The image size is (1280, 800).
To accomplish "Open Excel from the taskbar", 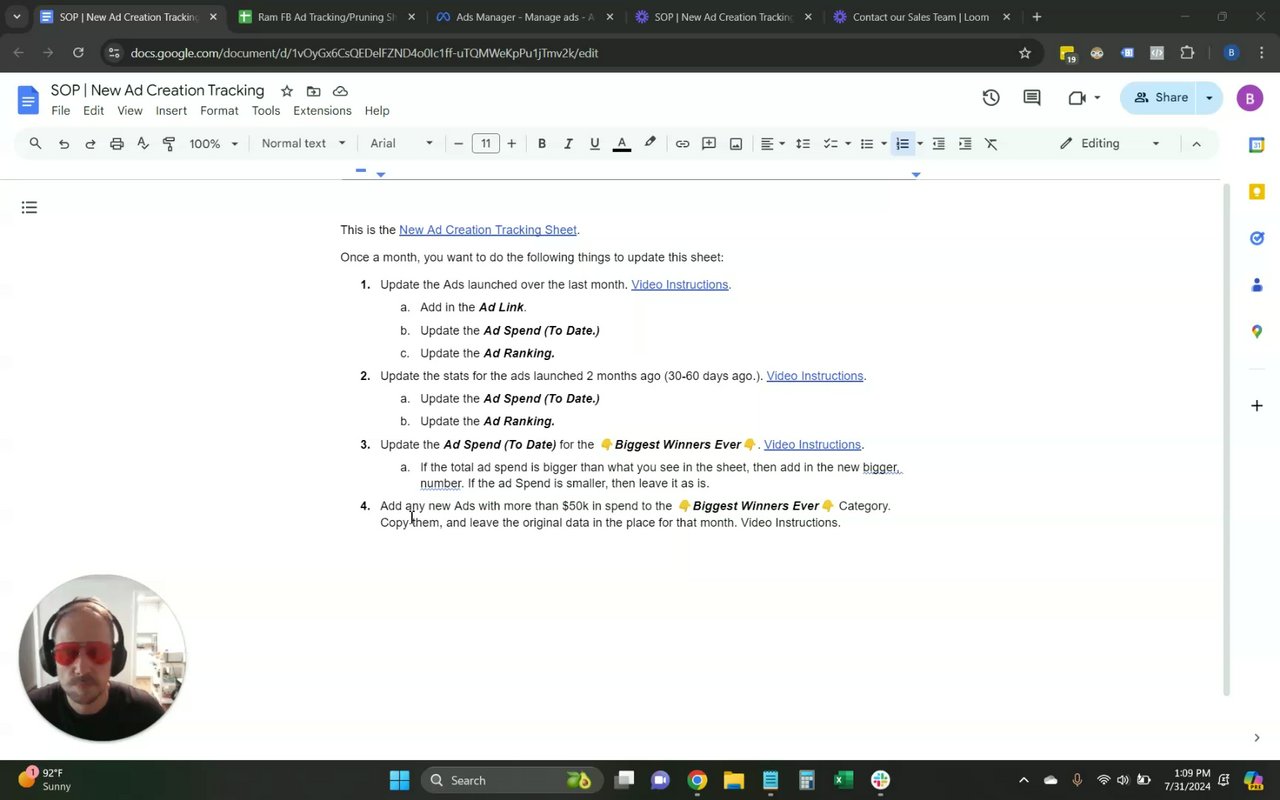I will (x=843, y=780).
